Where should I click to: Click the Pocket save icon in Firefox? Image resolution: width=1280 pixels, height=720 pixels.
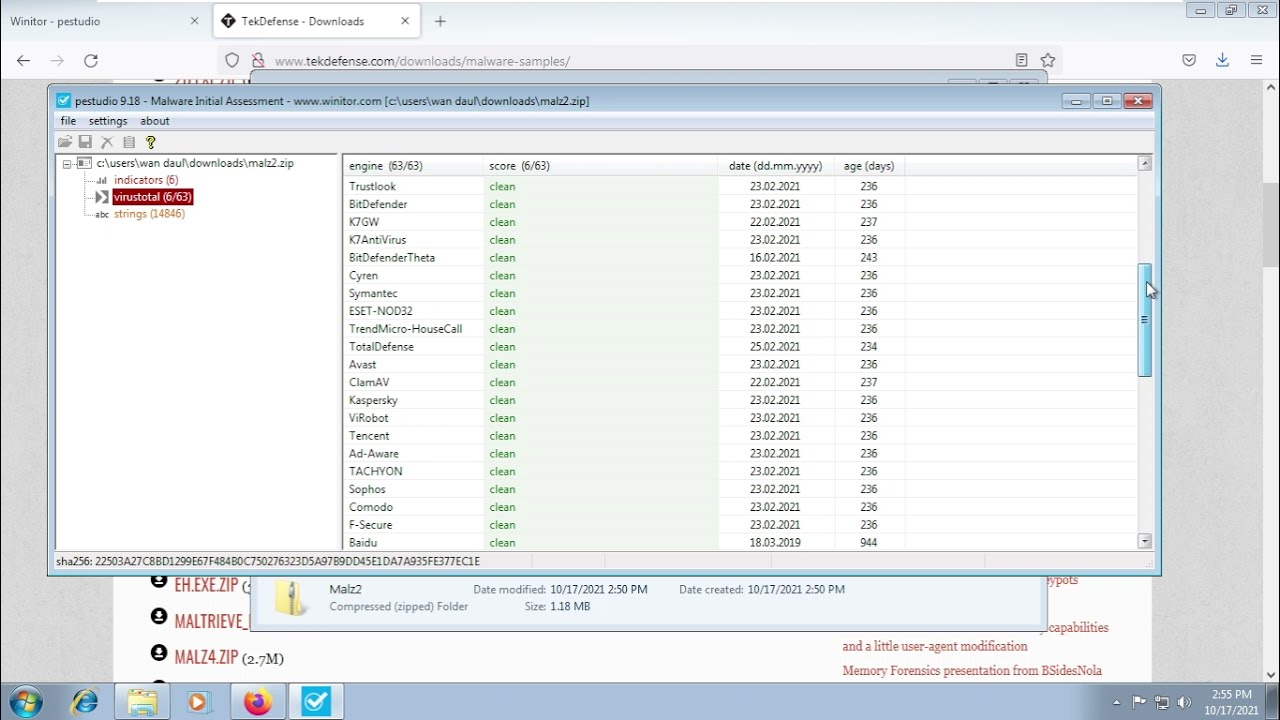pos(1189,61)
